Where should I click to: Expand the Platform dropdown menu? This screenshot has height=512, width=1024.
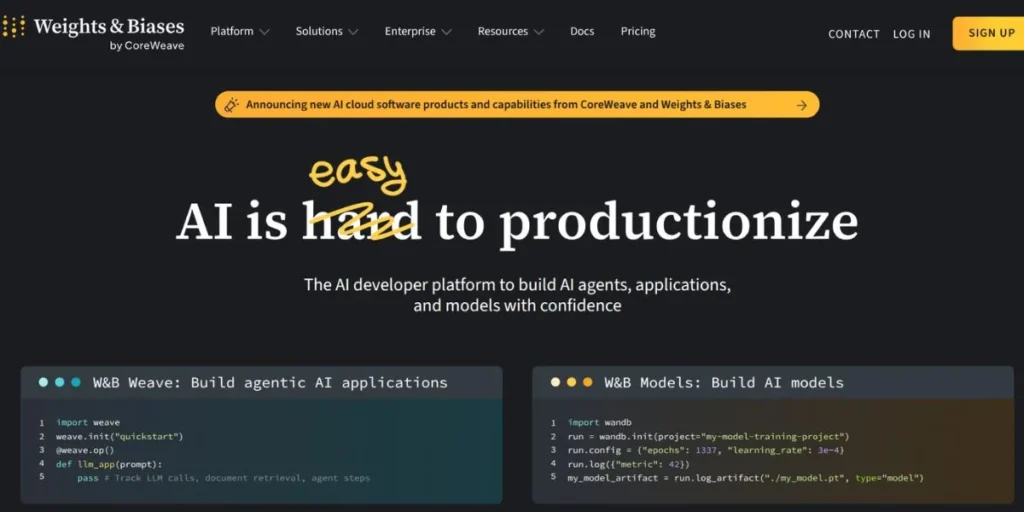[240, 32]
